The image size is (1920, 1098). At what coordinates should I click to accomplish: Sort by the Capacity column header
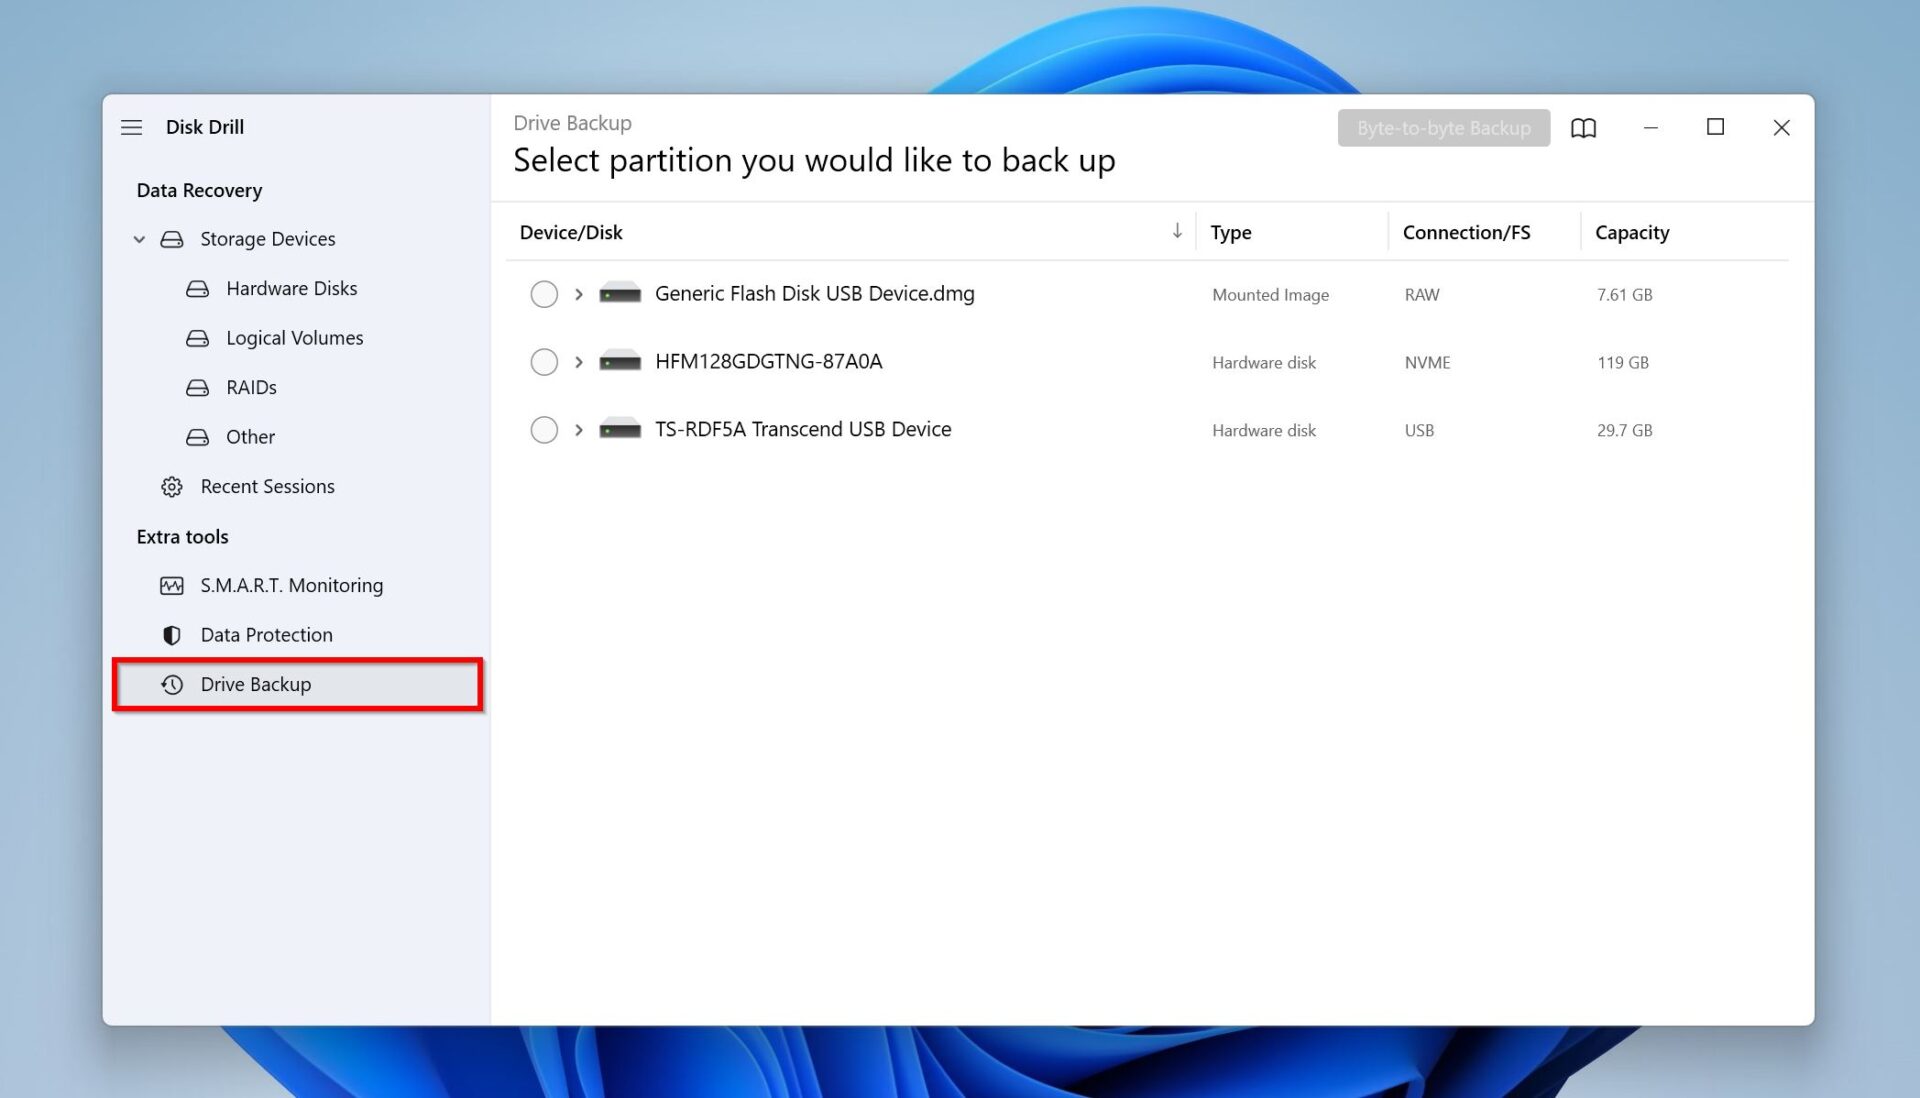click(1632, 232)
